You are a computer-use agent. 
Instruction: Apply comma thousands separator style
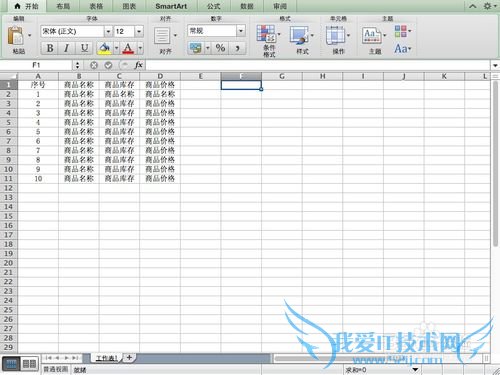click(237, 48)
